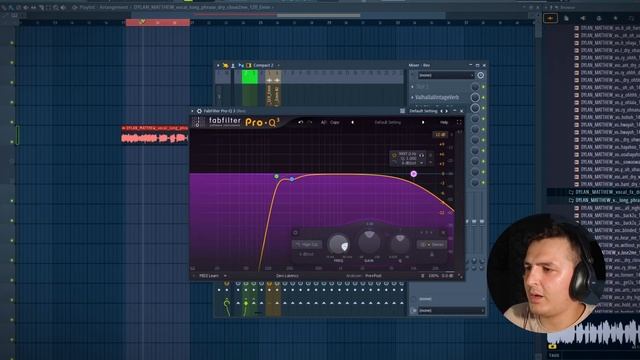The width and height of the screenshot is (640, 360).
Task: Click the undo arrow in Pro-Q 3
Action: click(300, 122)
